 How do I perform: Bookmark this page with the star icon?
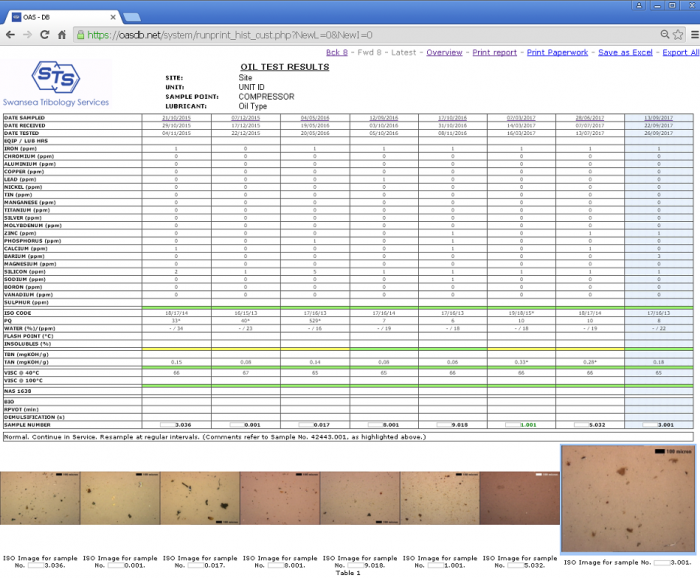677,34
